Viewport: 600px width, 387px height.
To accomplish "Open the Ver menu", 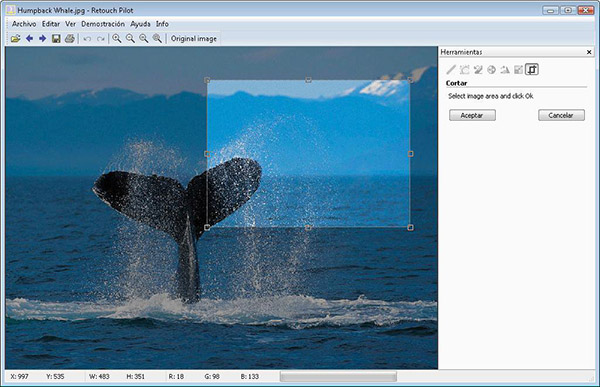I will coord(70,24).
